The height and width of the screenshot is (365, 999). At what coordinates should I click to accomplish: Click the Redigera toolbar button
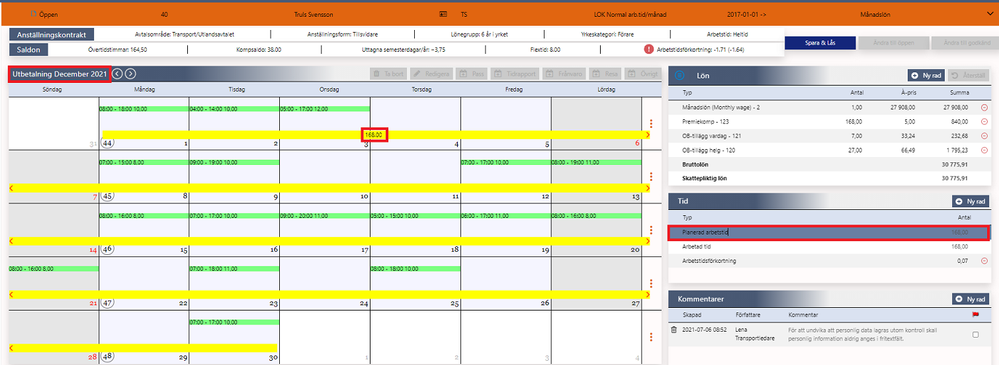(x=431, y=74)
